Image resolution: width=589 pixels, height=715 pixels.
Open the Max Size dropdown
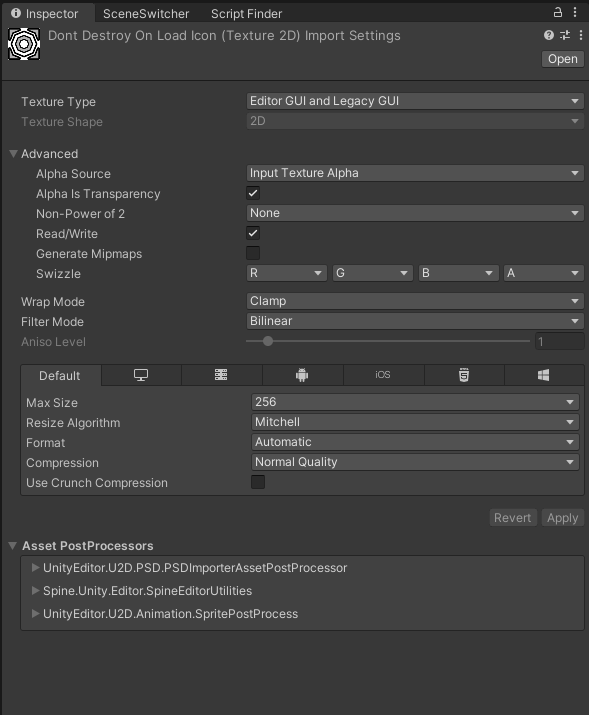415,402
